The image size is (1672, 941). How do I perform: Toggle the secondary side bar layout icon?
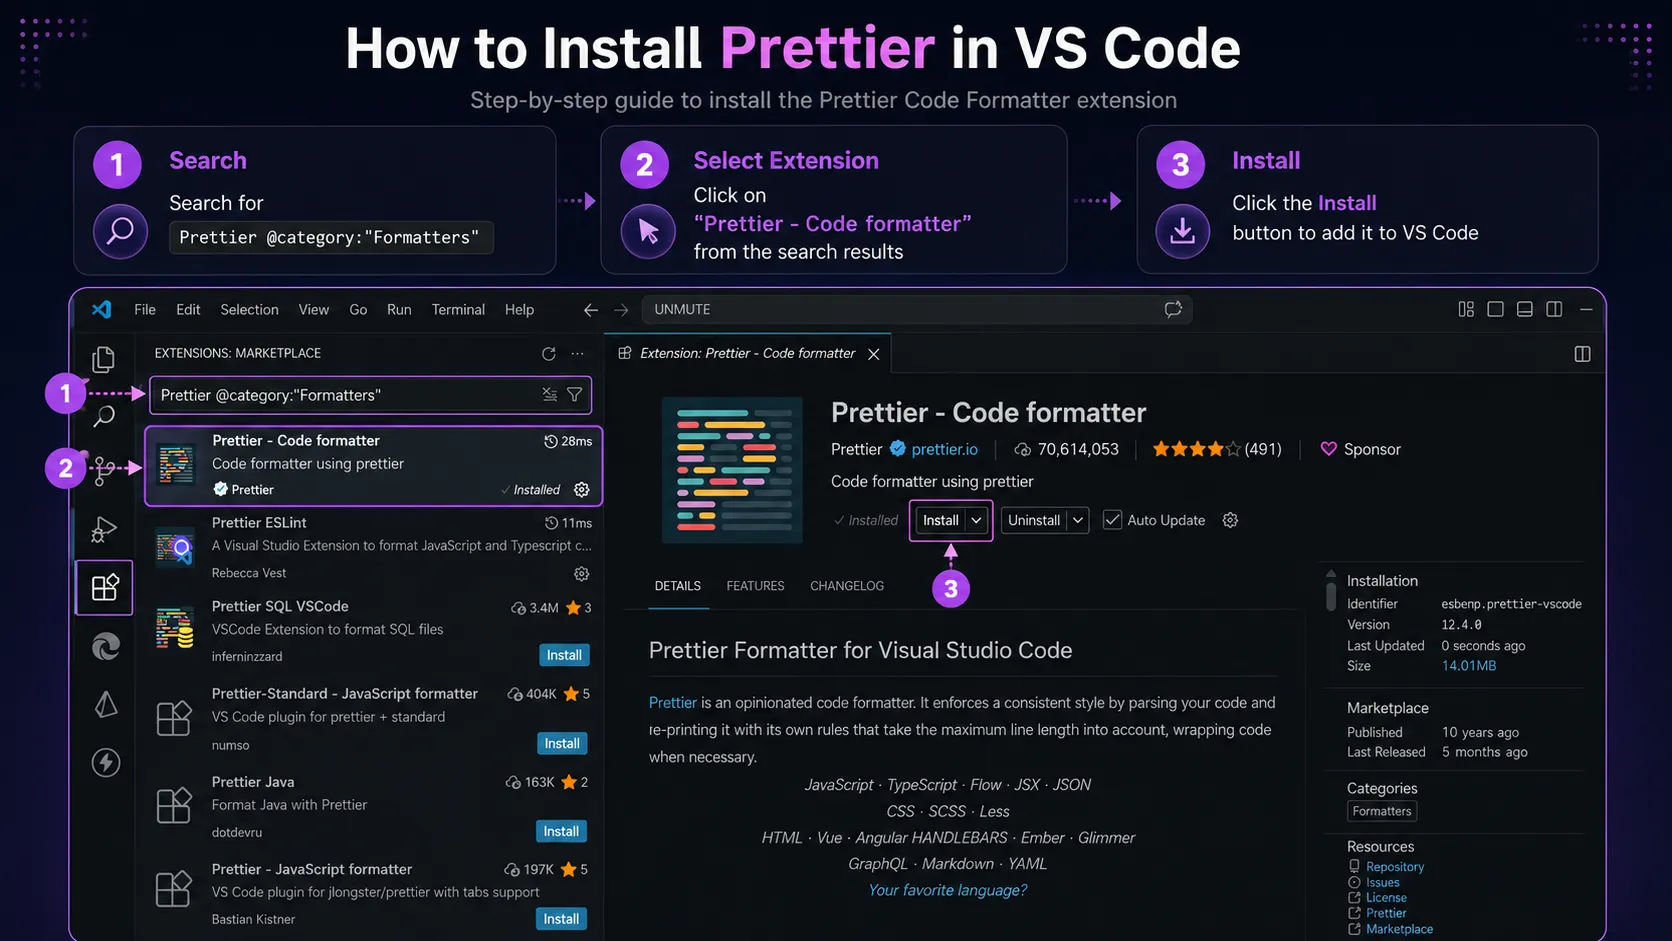tap(1554, 309)
